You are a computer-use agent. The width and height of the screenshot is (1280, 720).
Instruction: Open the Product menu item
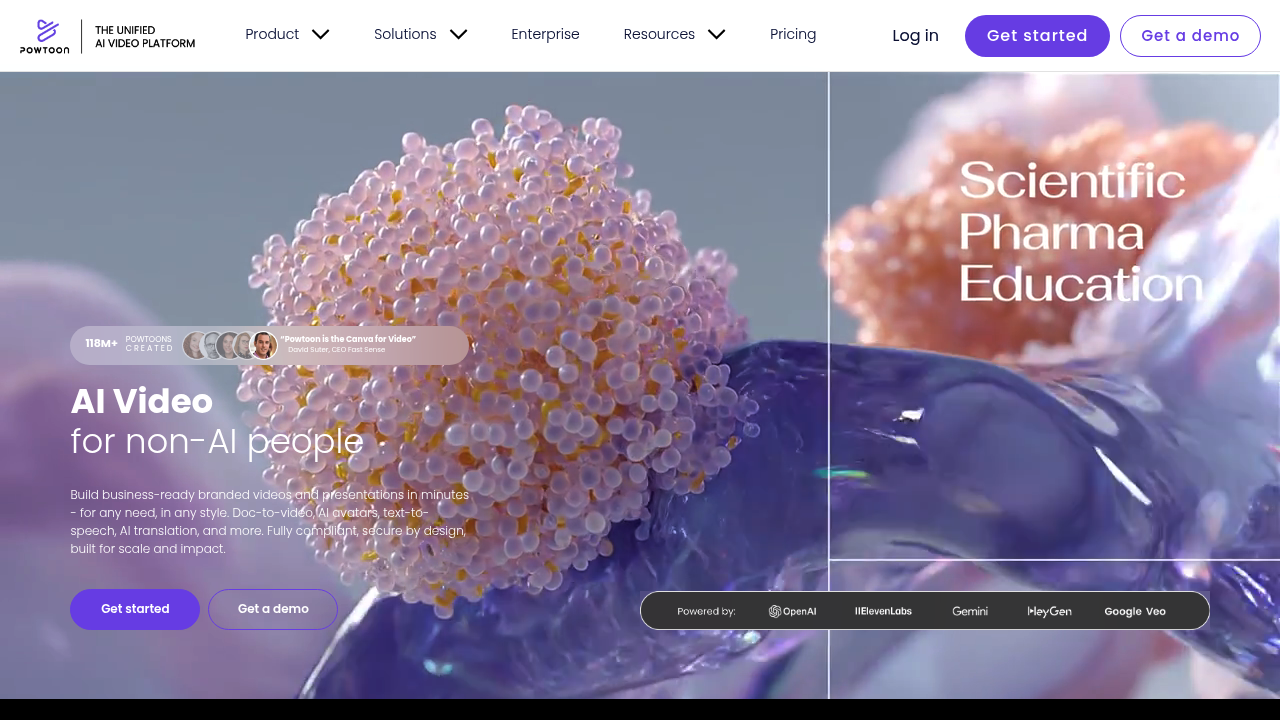point(272,34)
